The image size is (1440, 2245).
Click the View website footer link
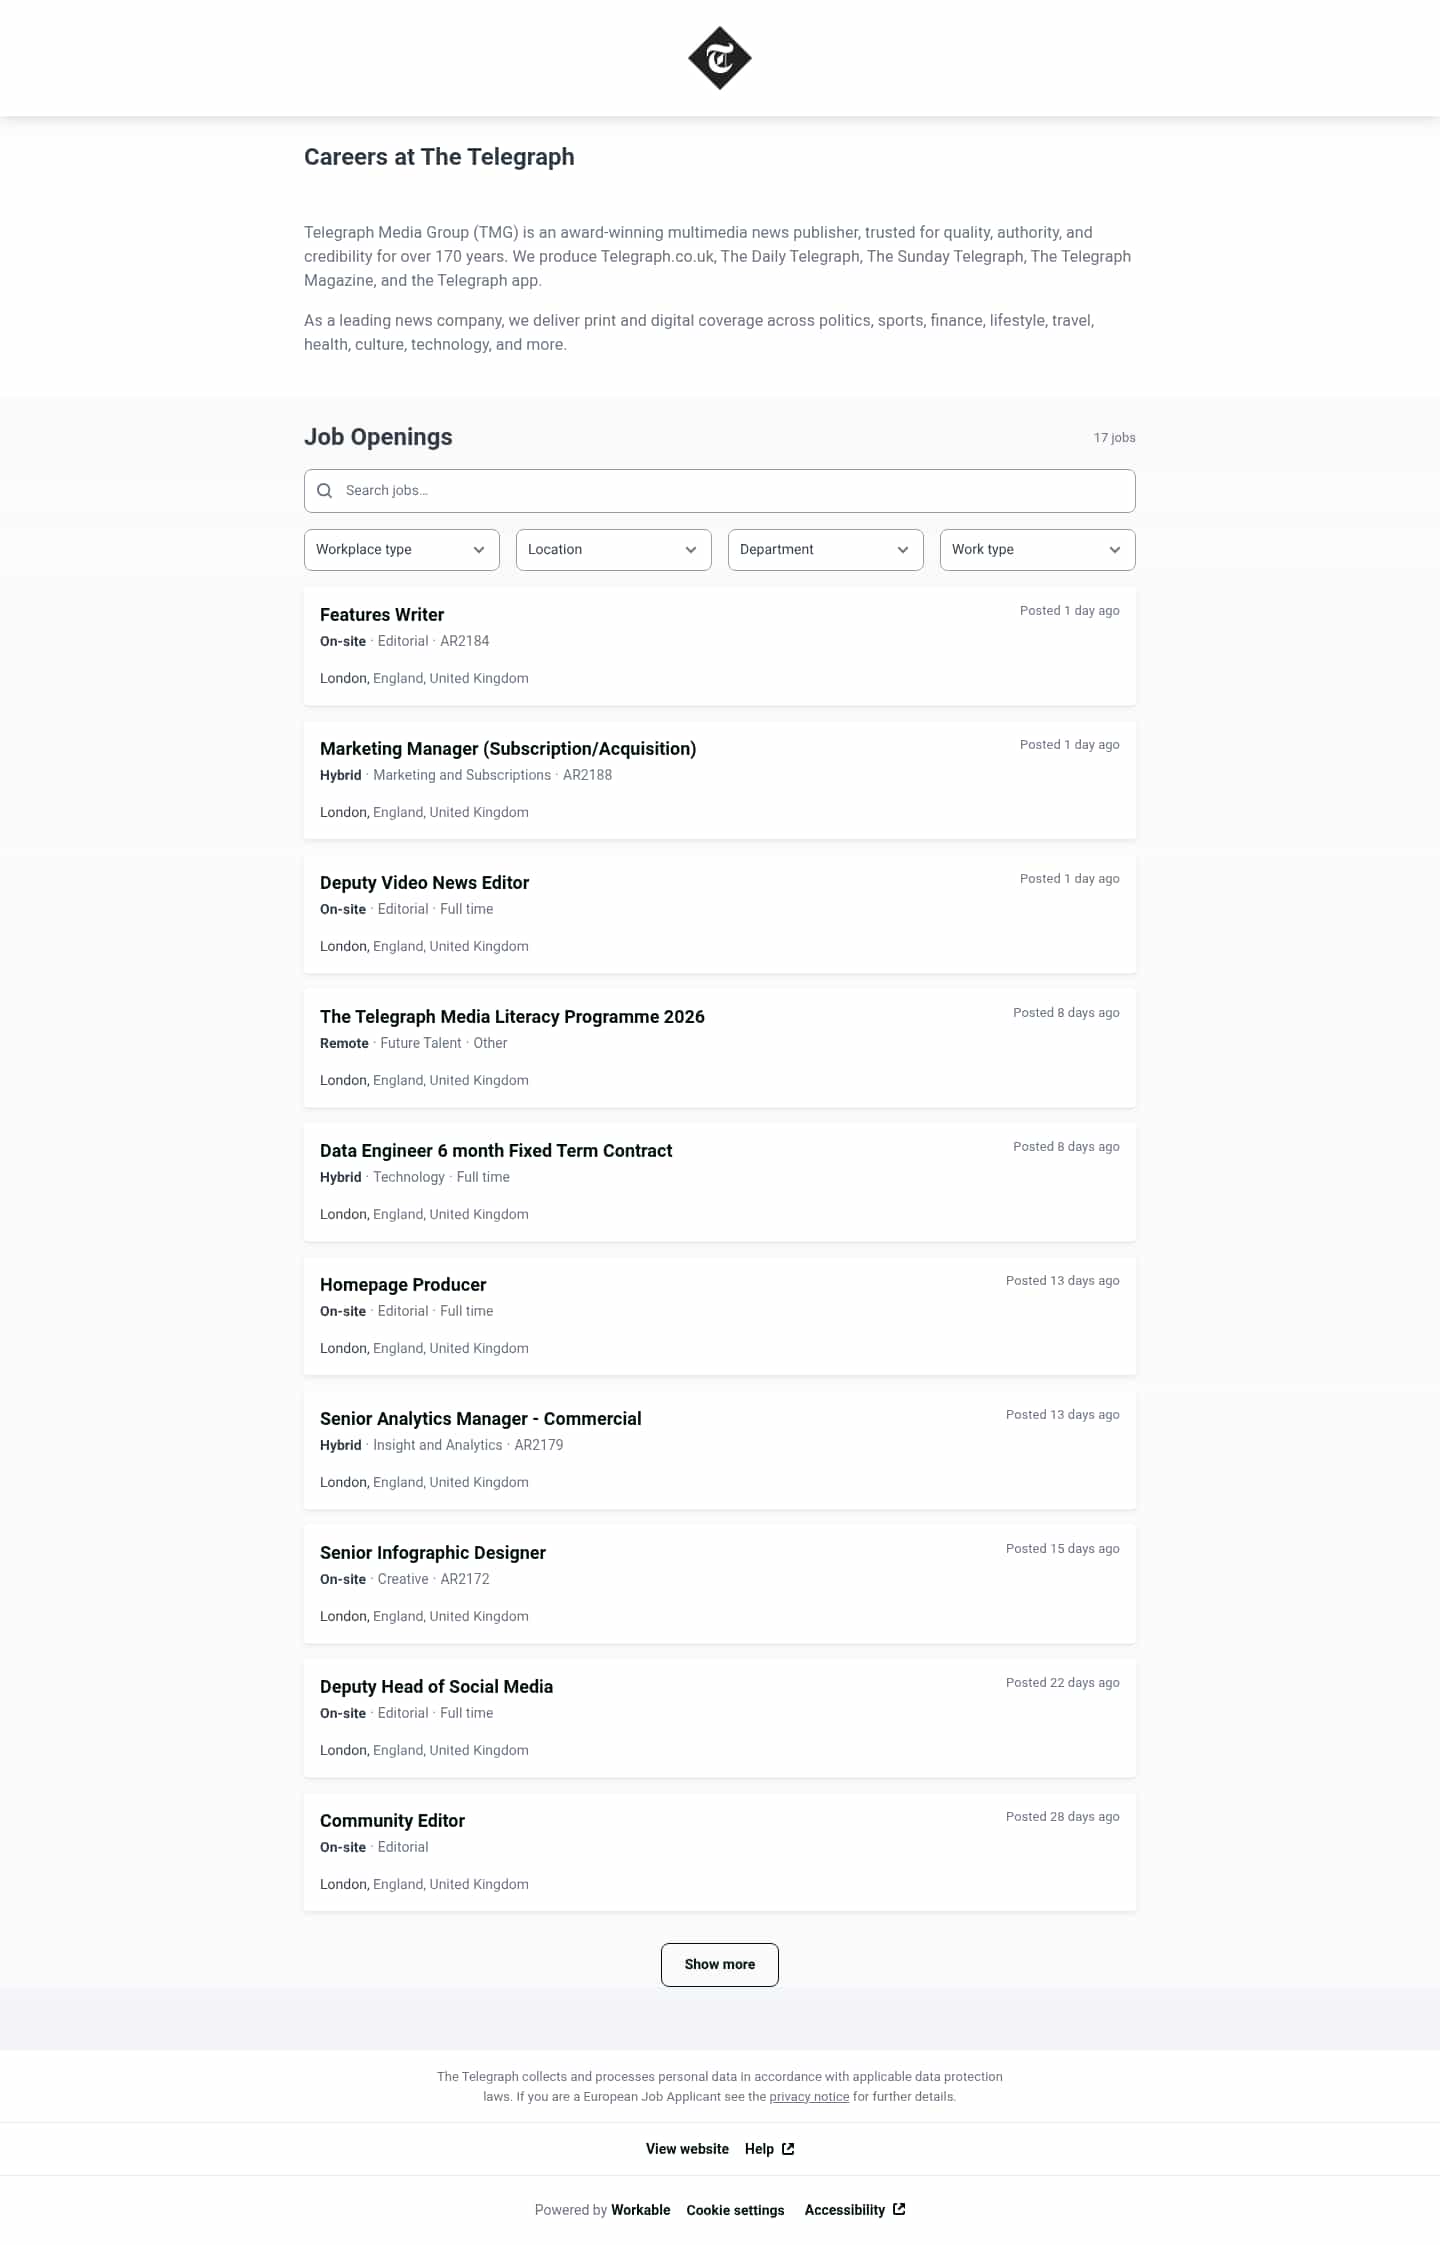[x=687, y=2149]
